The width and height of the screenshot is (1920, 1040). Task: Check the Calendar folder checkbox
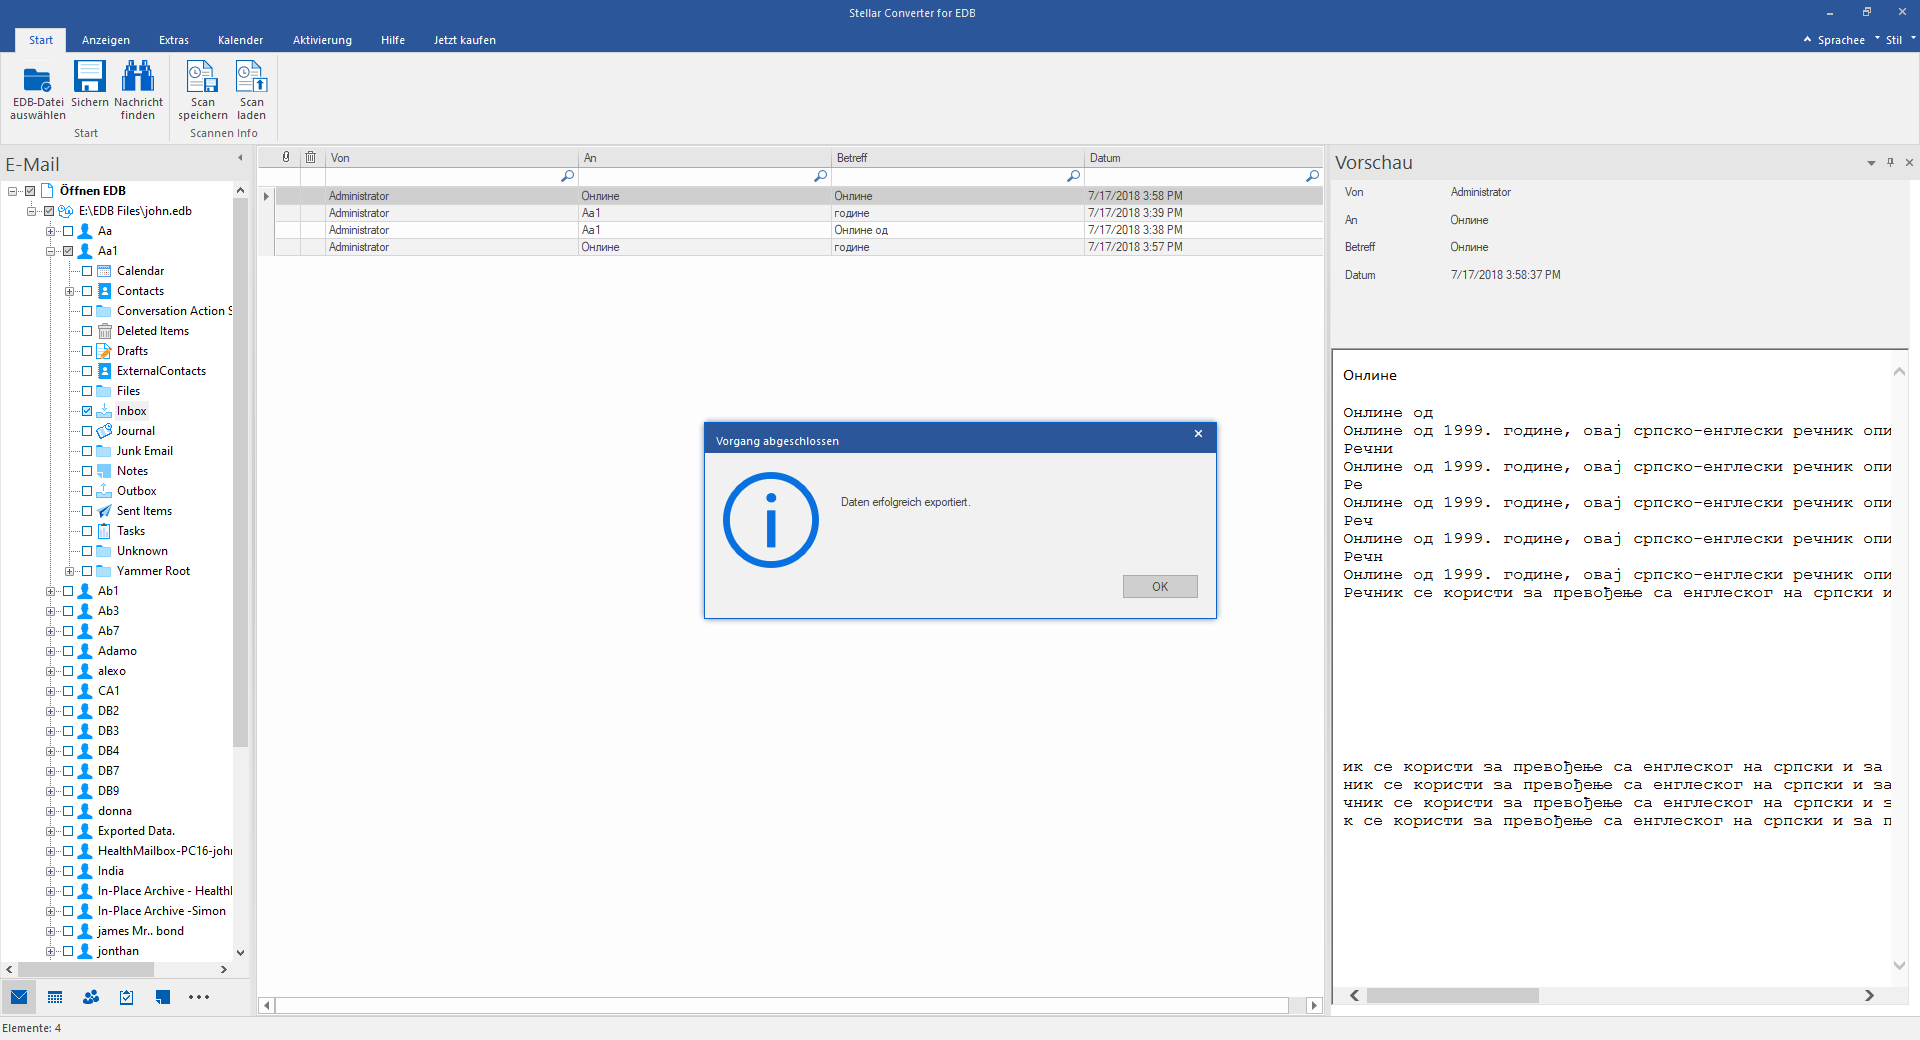point(87,271)
